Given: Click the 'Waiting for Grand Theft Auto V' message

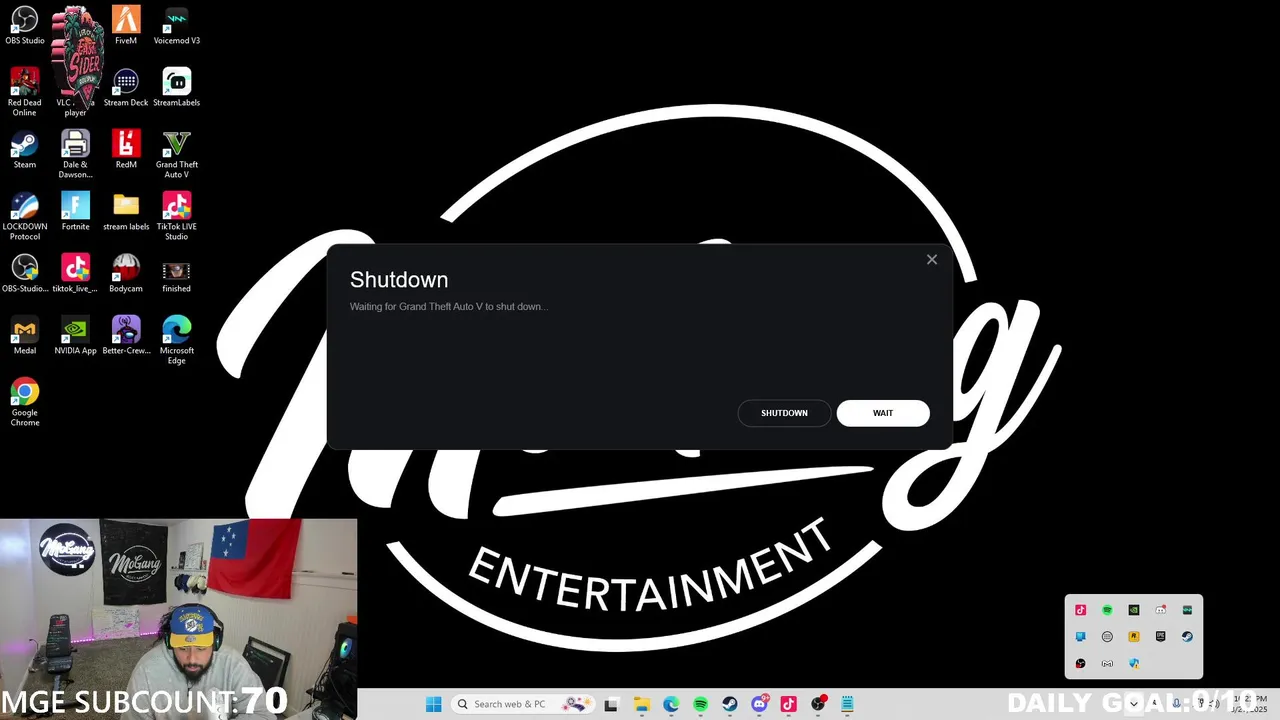Looking at the screenshot, I should (449, 307).
